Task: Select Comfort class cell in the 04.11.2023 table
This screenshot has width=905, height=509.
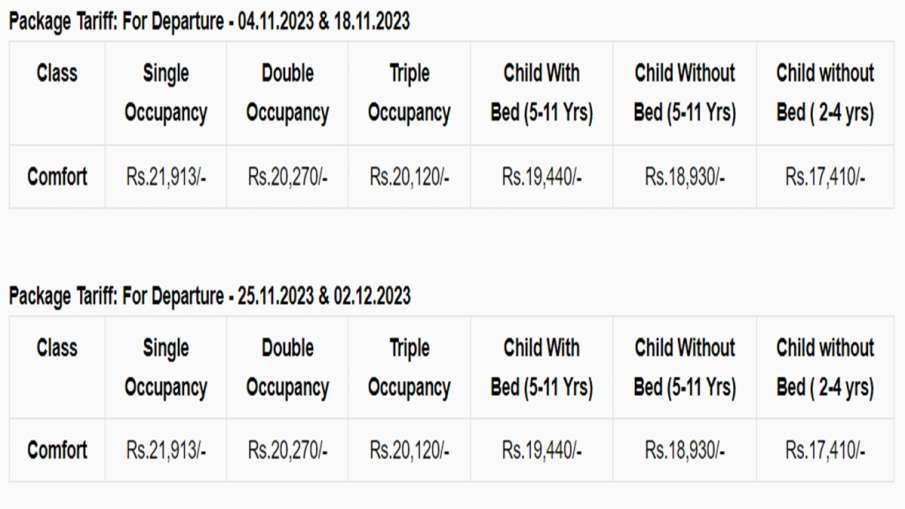Action: (x=57, y=177)
